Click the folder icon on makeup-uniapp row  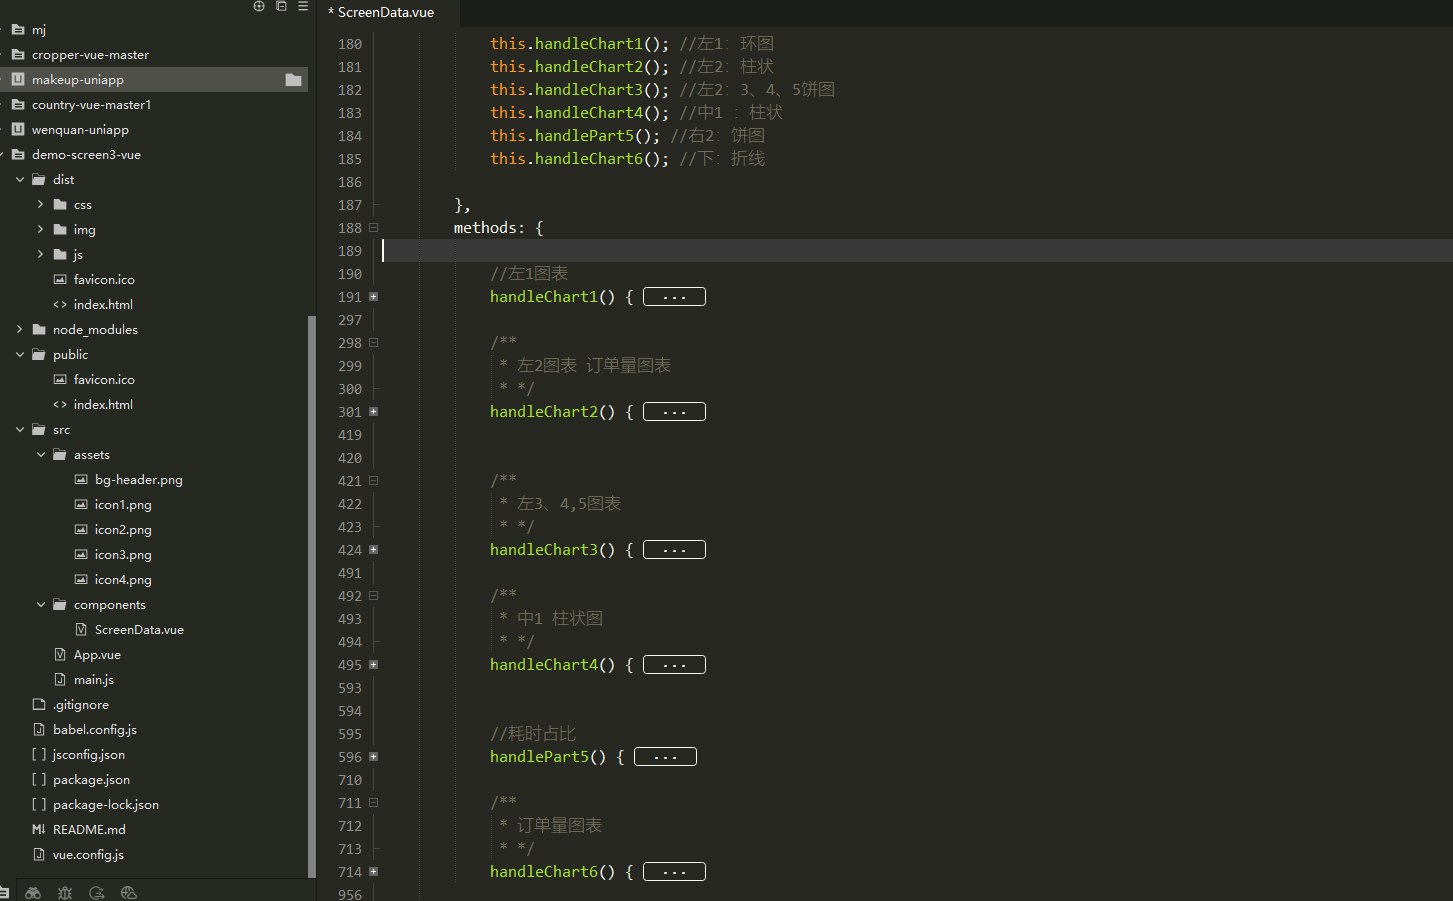293,80
